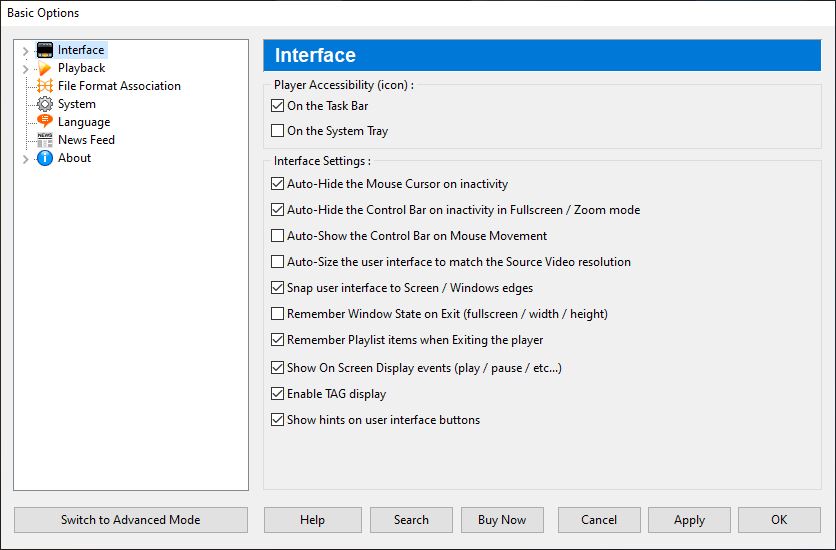Viewport: 836px width, 550px height.
Task: Select the File Format Association label
Action: pyautogui.click(x=119, y=86)
